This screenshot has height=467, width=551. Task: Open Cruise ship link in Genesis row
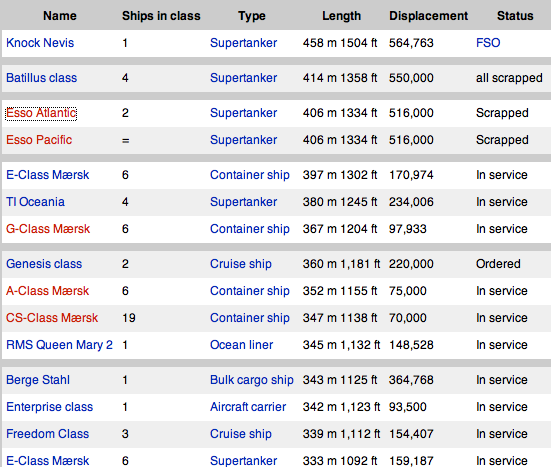tap(241, 264)
